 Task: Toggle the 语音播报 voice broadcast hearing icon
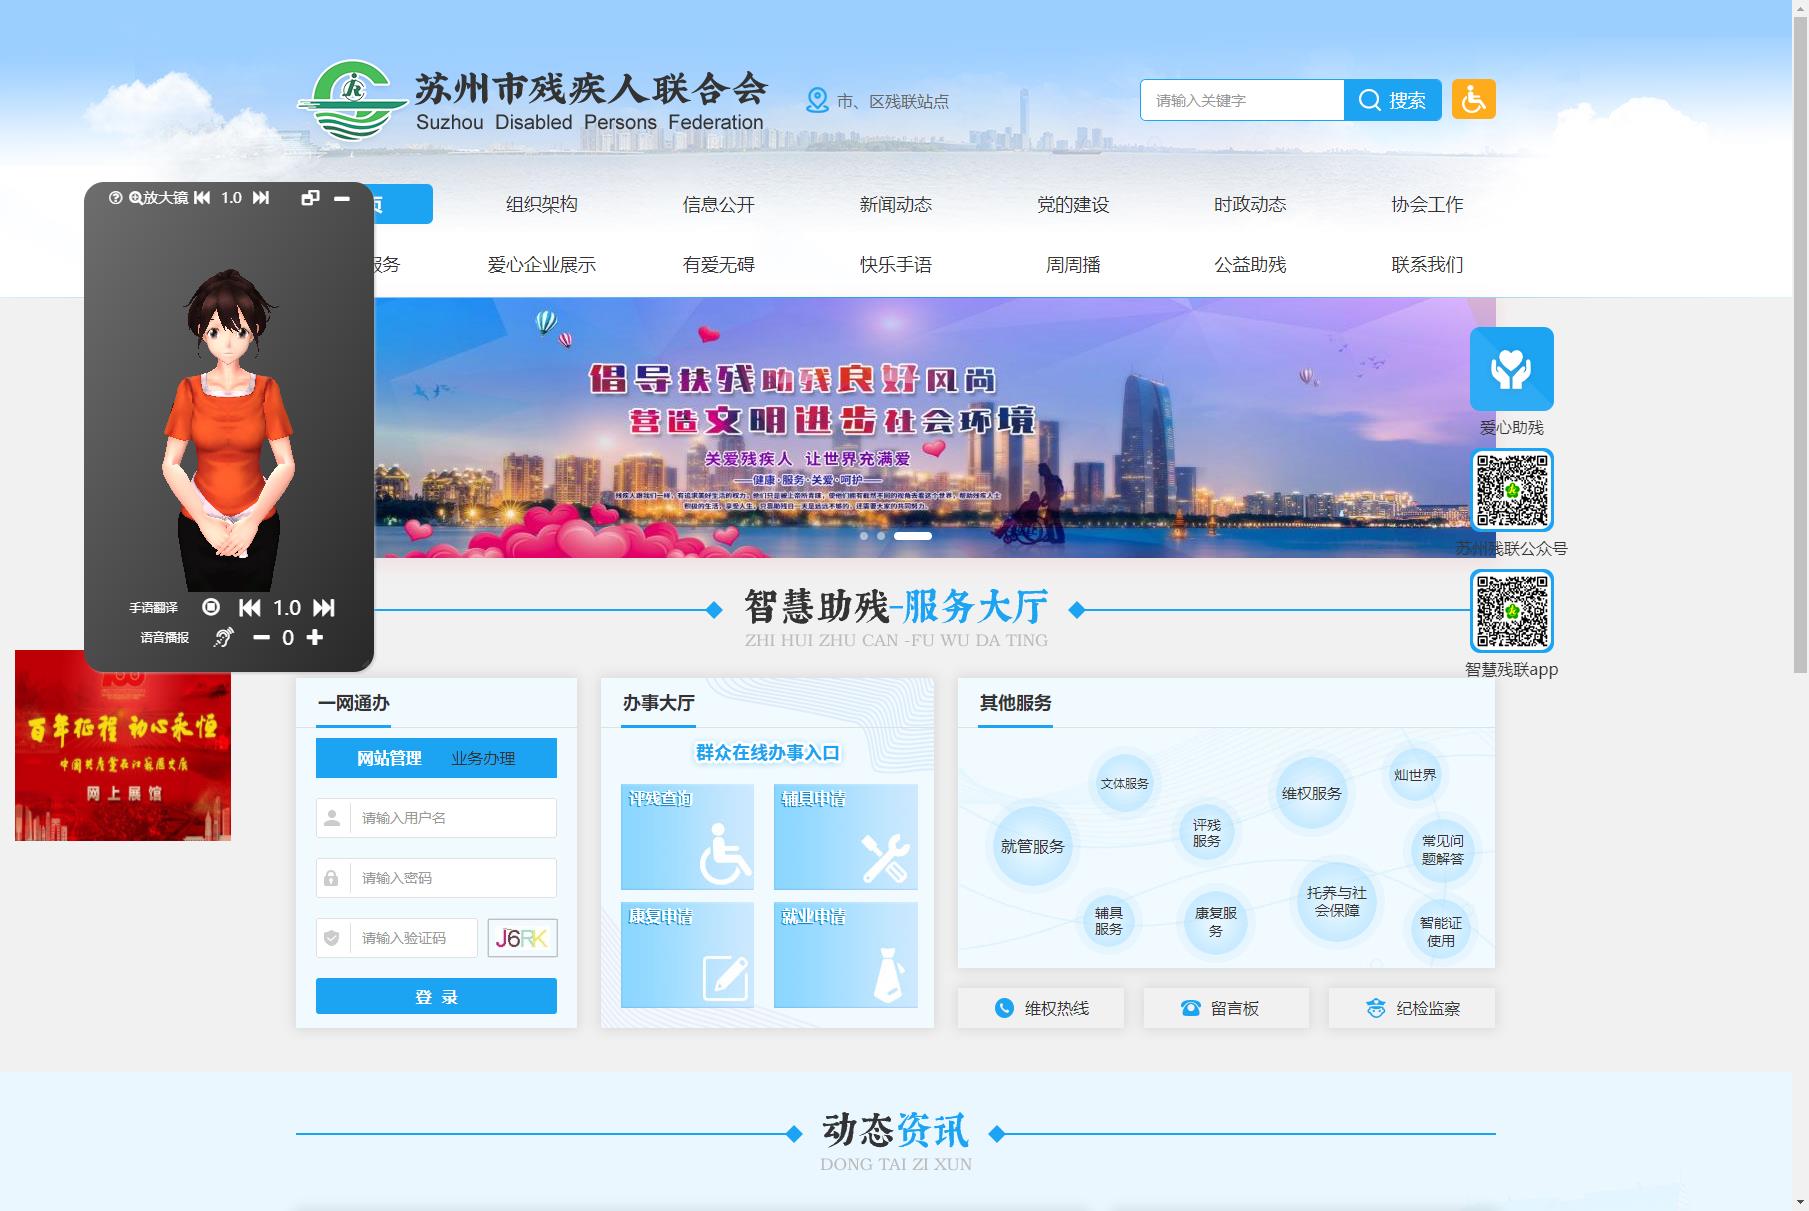(x=225, y=637)
